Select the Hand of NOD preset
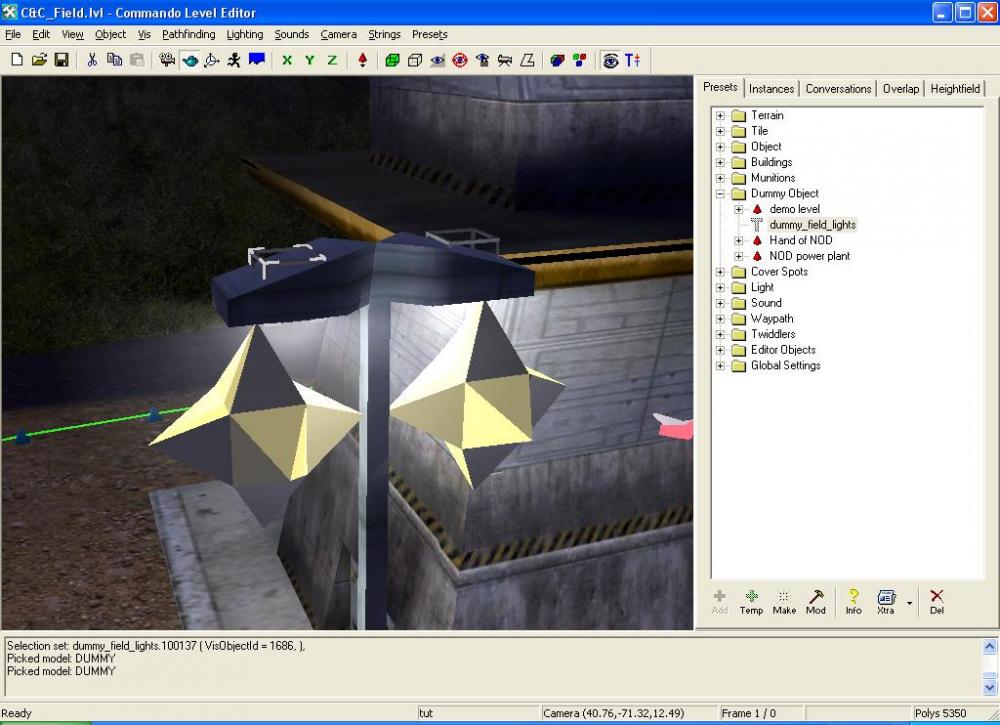1000x725 pixels. (800, 241)
